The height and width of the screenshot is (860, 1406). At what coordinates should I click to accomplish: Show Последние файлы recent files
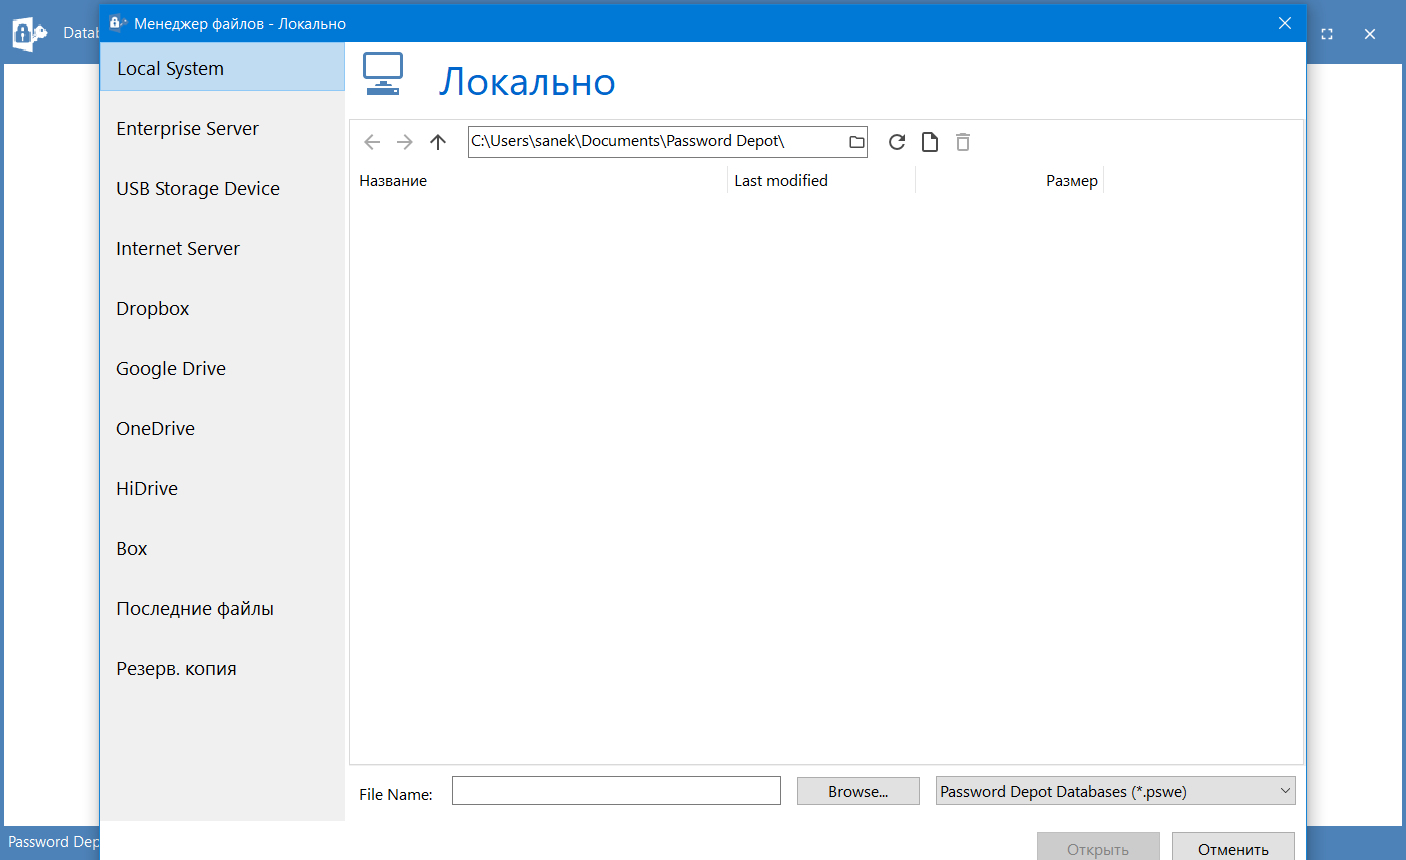point(195,609)
